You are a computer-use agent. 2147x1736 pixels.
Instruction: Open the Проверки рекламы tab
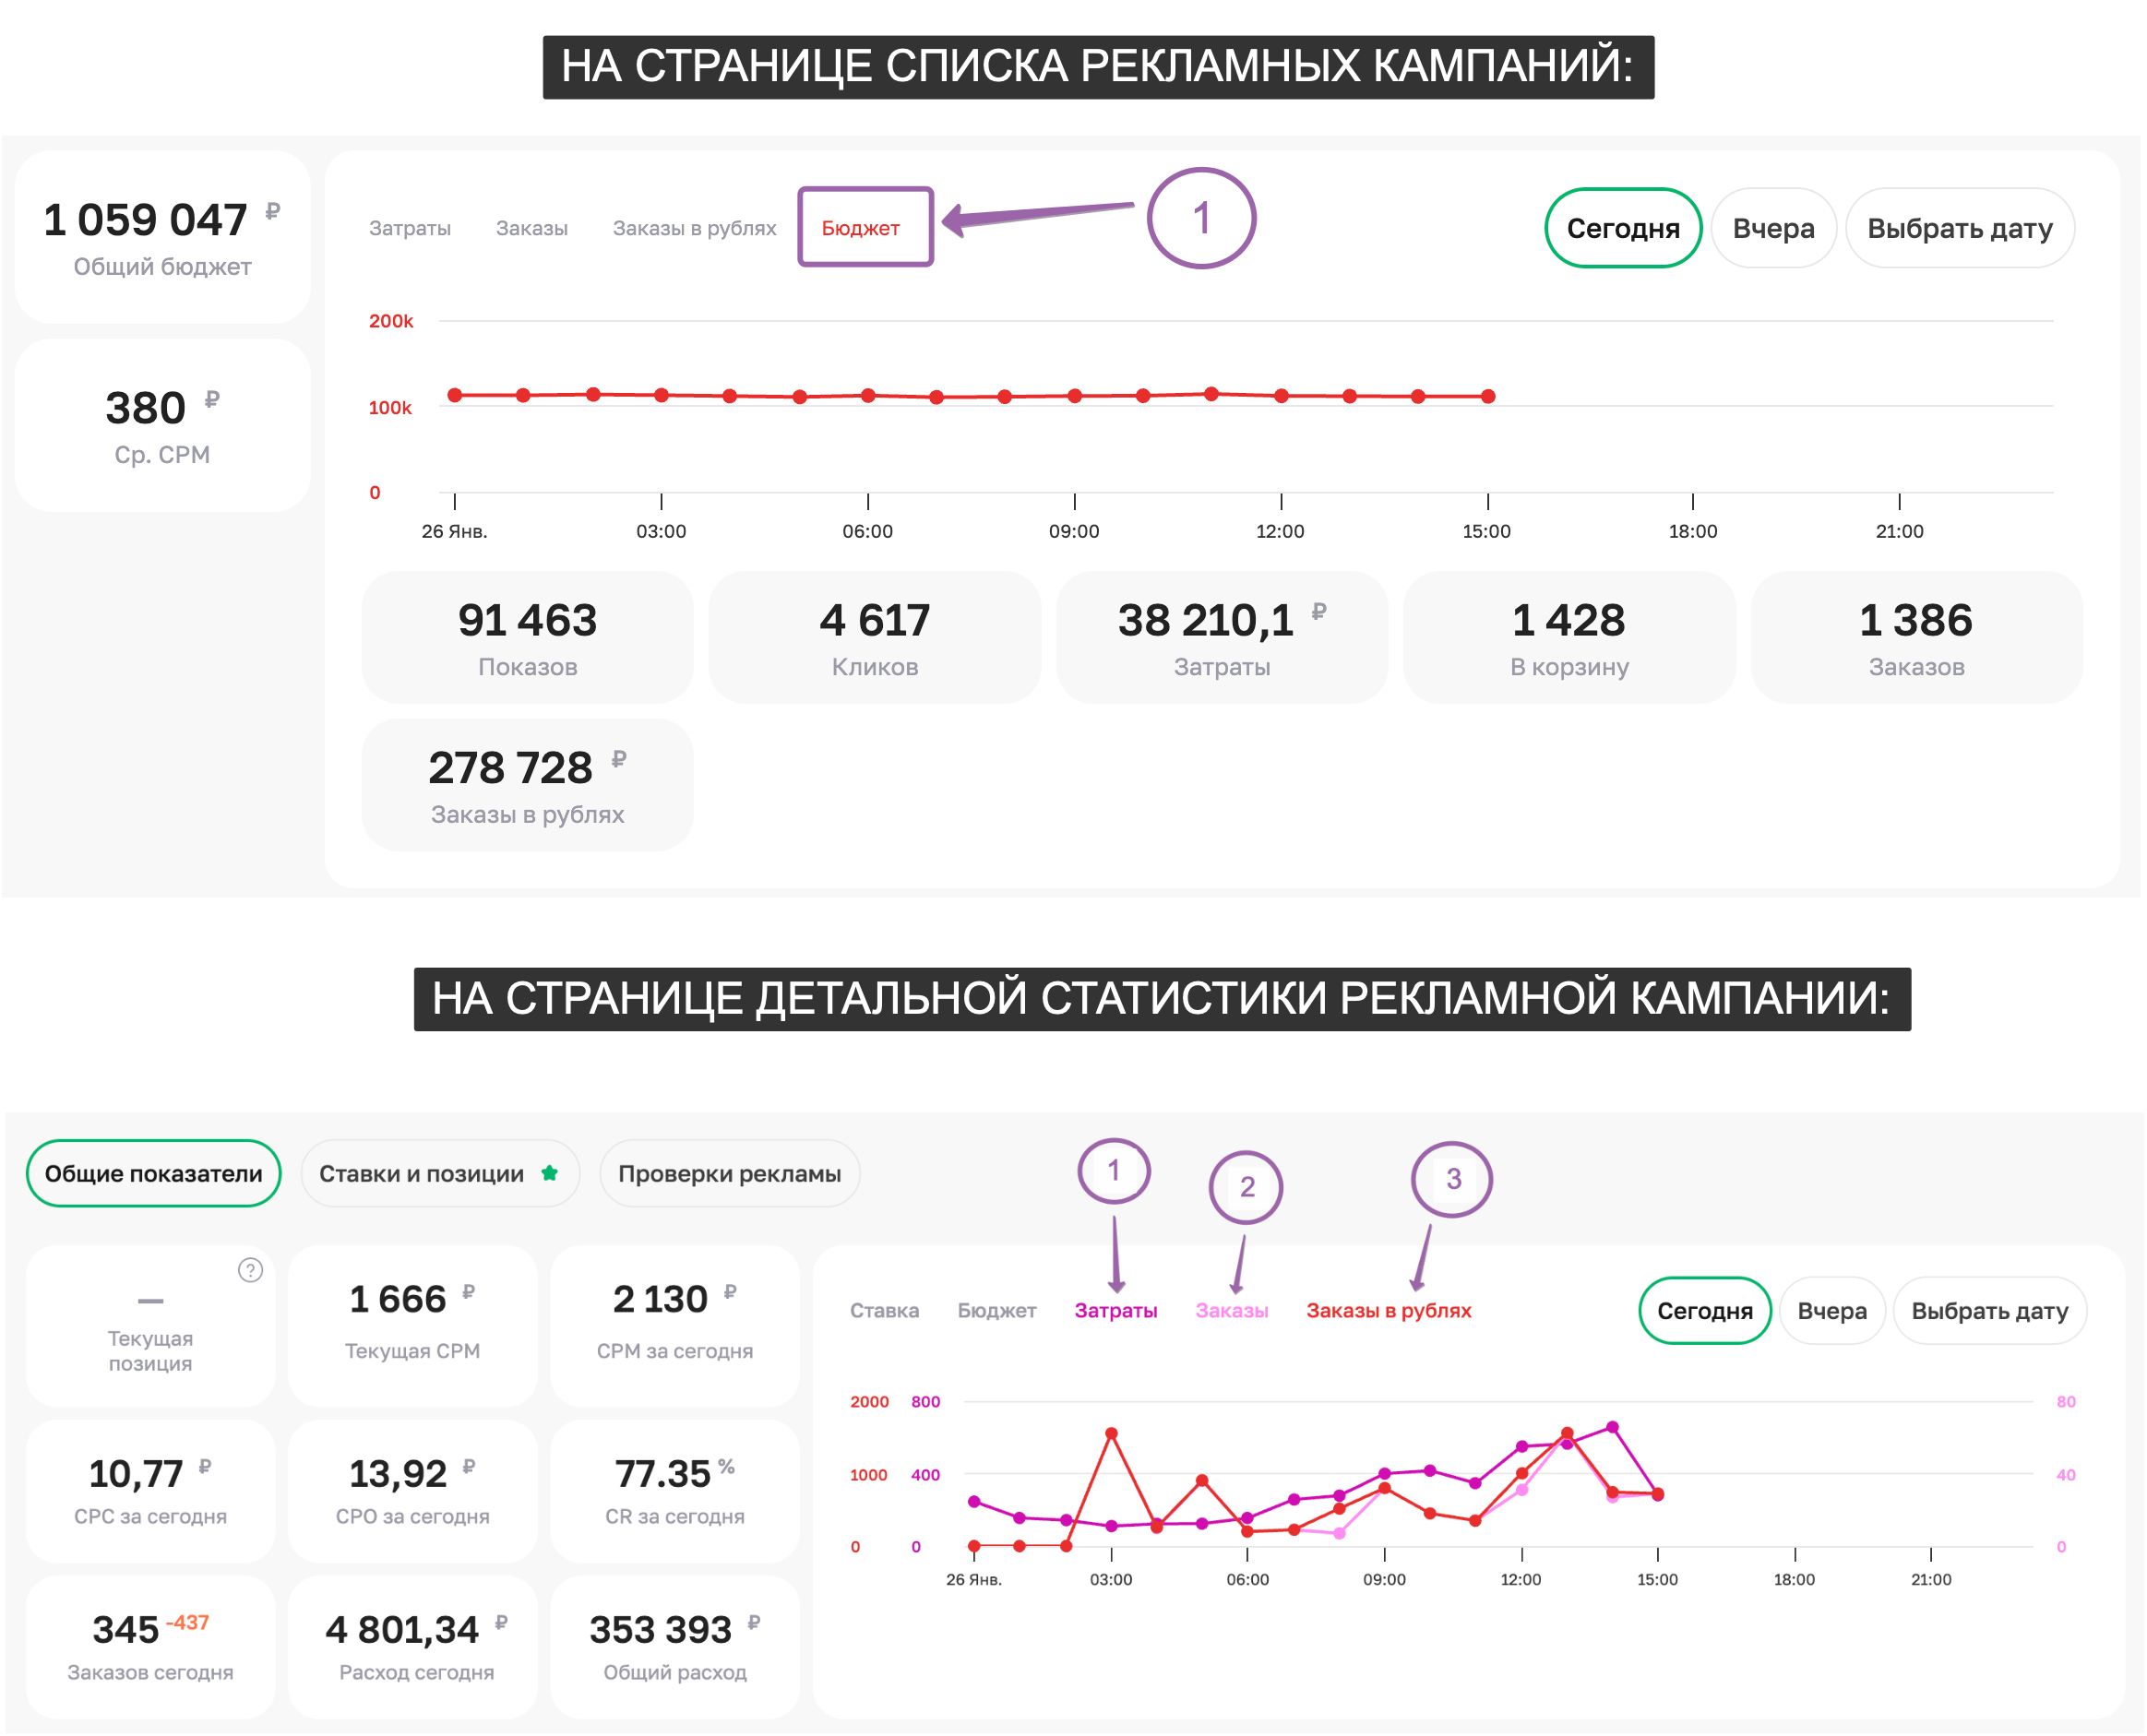(x=729, y=1173)
